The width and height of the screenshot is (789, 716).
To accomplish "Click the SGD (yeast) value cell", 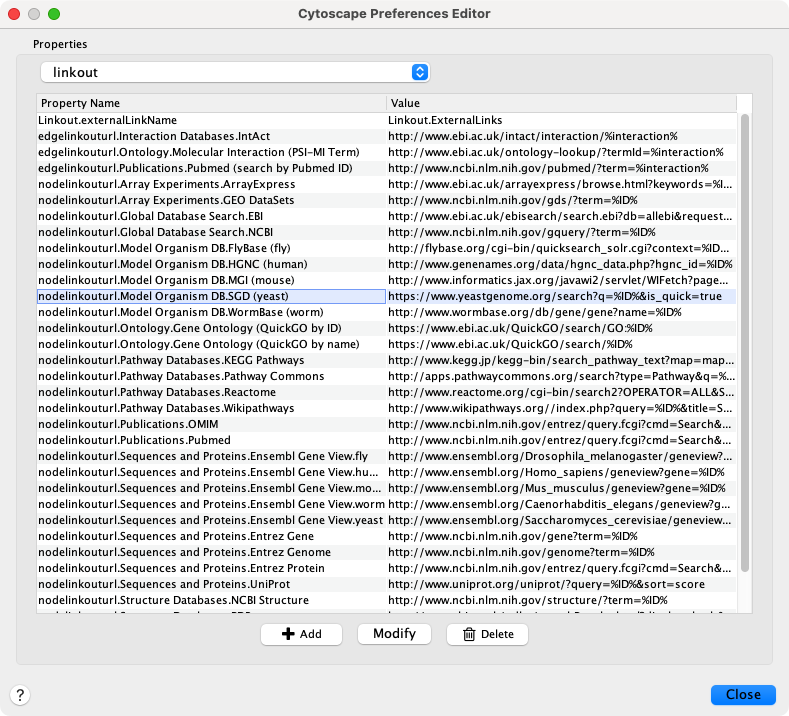I will click(x=560, y=296).
